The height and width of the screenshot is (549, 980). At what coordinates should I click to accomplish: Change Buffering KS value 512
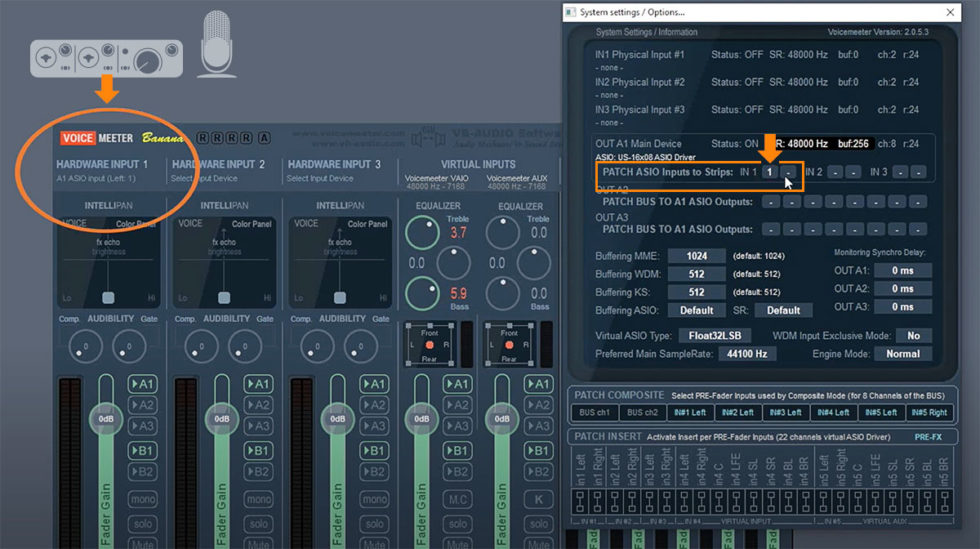click(696, 292)
